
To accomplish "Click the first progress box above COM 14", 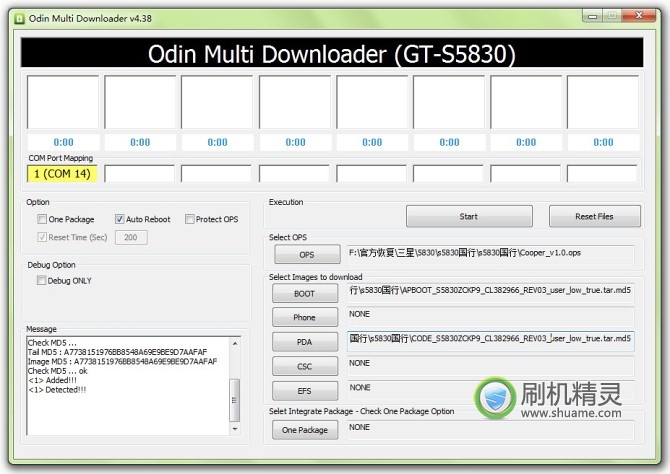I will click(x=63, y=102).
